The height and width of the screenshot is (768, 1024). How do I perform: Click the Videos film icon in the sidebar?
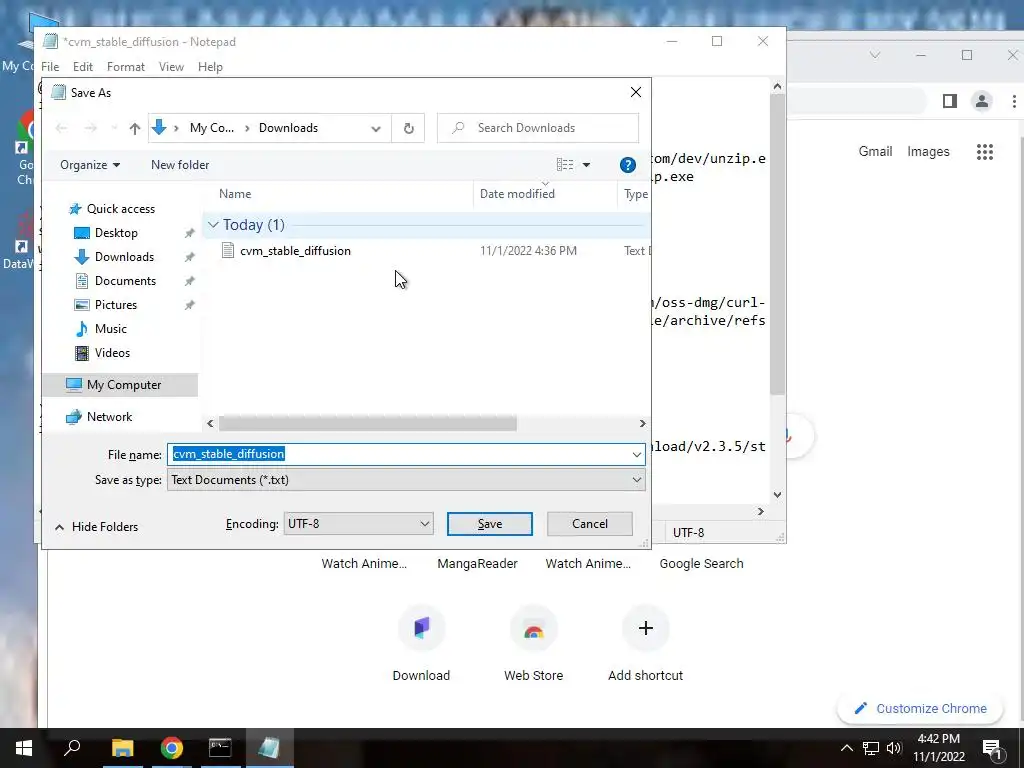tap(82, 353)
